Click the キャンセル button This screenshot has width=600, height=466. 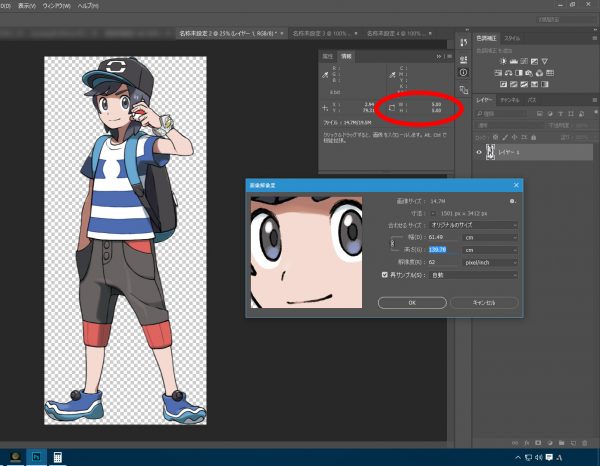point(484,303)
